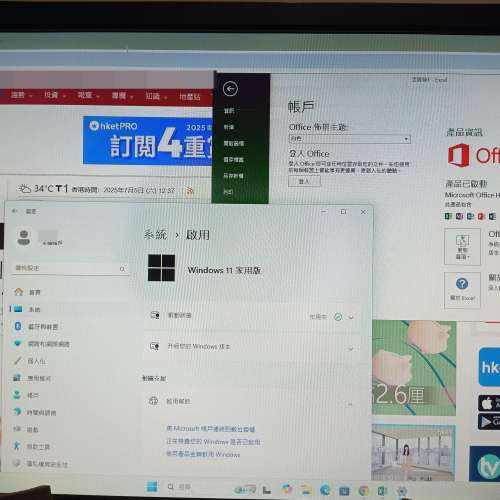Open Network & internet in Settings sidebar
Viewport: 500px width, 500px height.
point(42,344)
